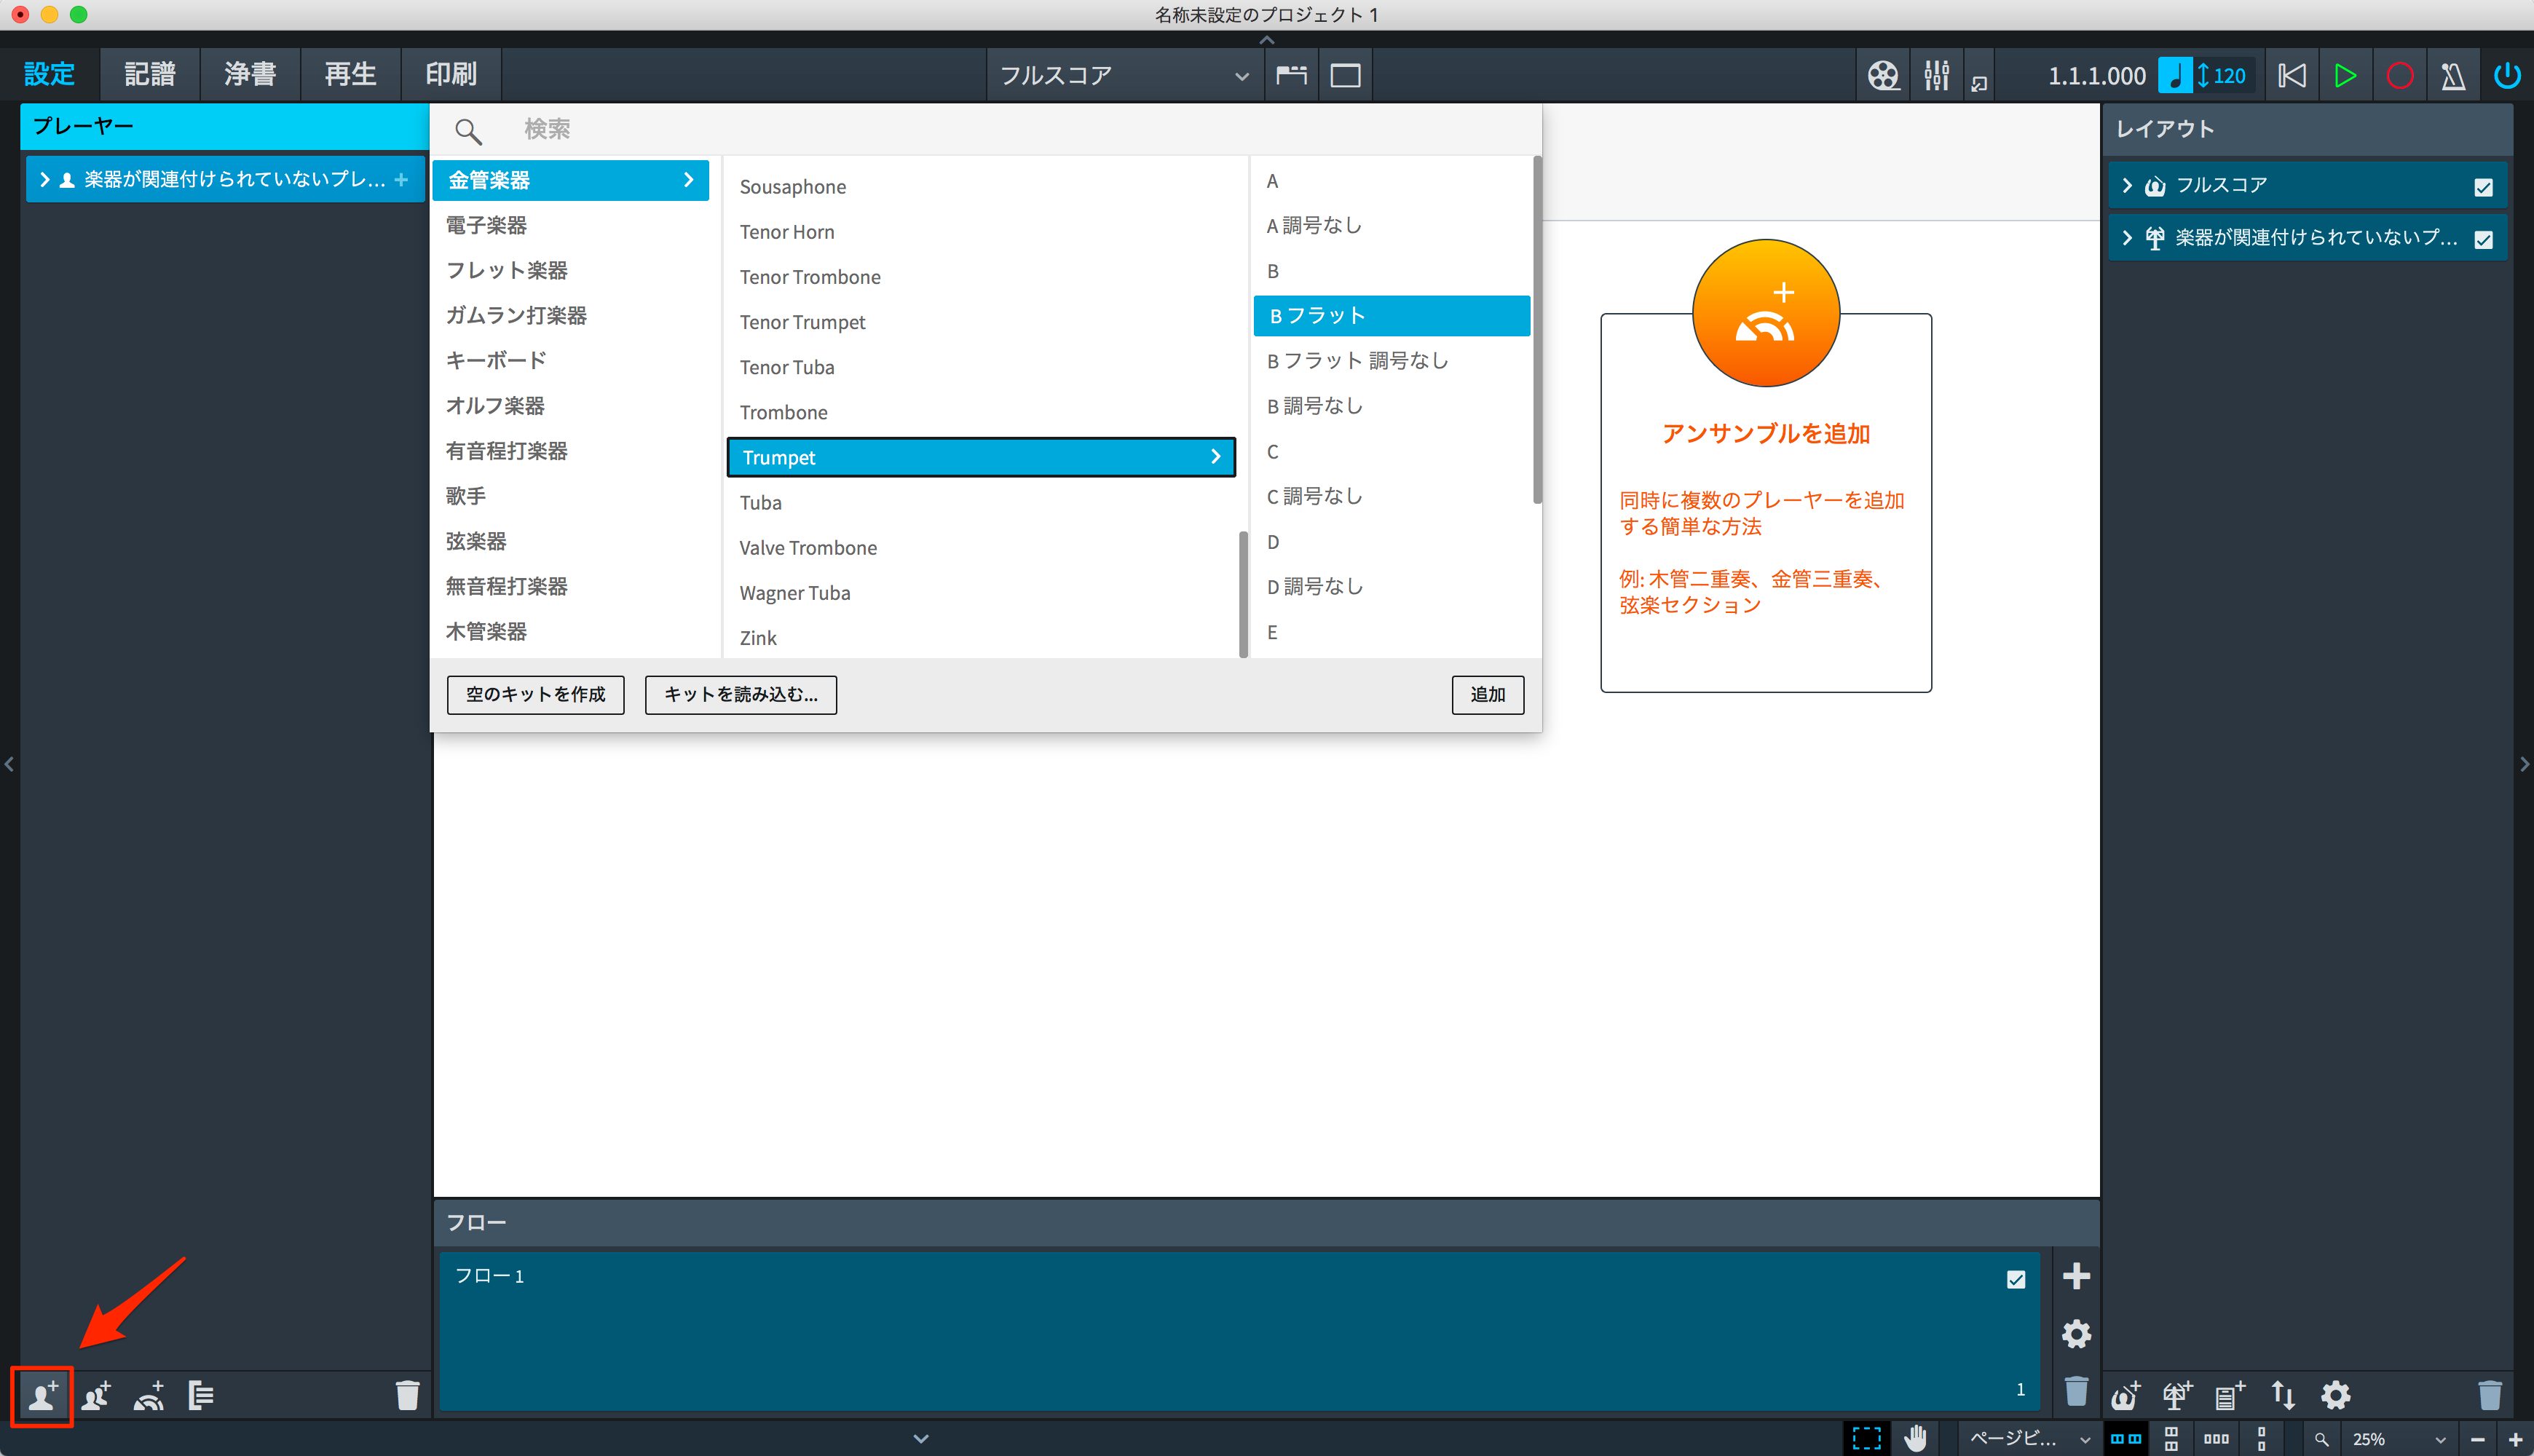Click the red record button

tap(2399, 75)
